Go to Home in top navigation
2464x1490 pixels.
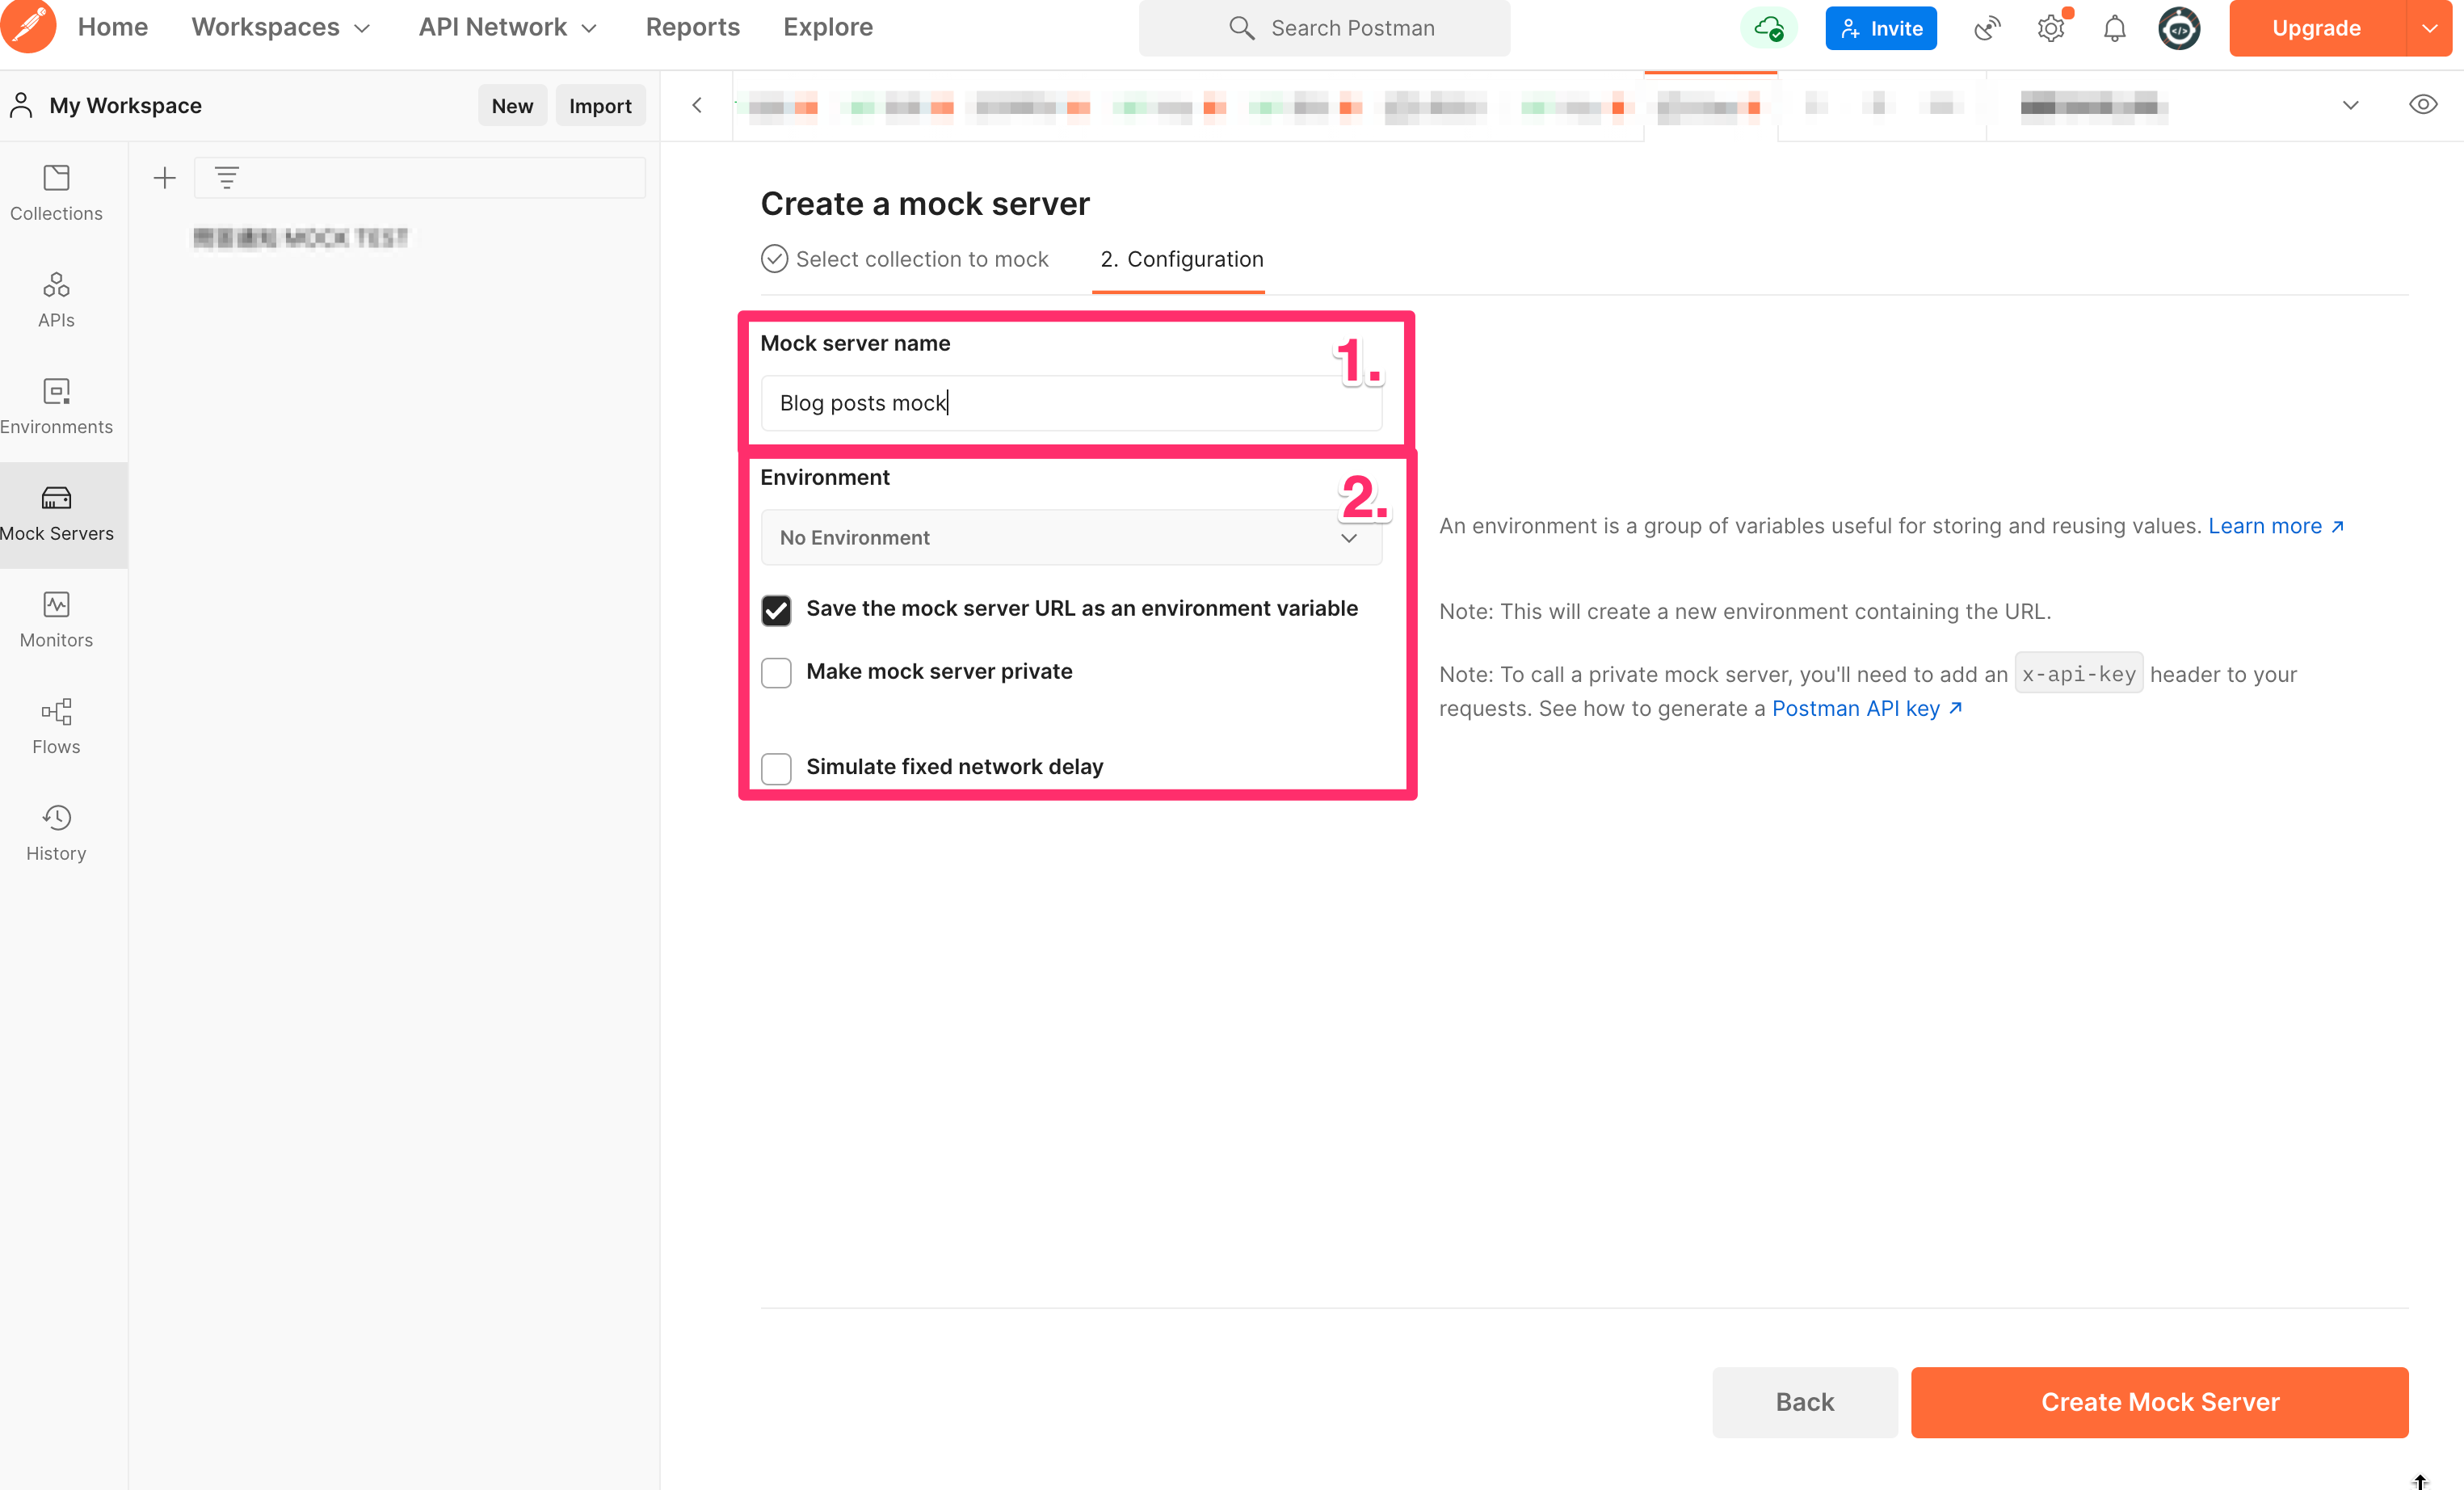[x=113, y=27]
